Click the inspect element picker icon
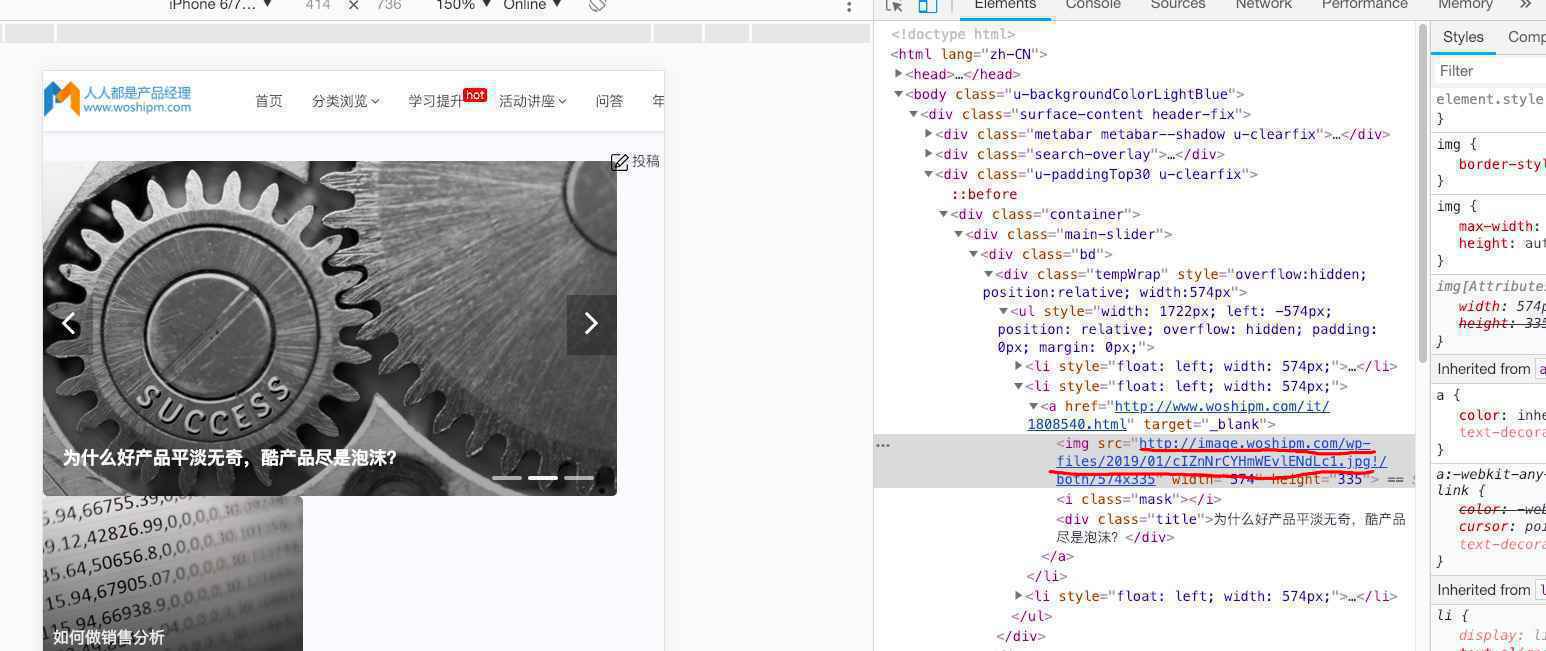Image resolution: width=1546 pixels, height=651 pixels. coord(894,6)
